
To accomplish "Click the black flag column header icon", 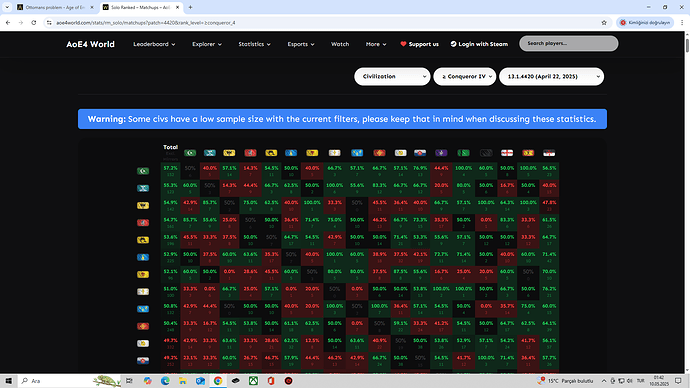I will point(486,153).
